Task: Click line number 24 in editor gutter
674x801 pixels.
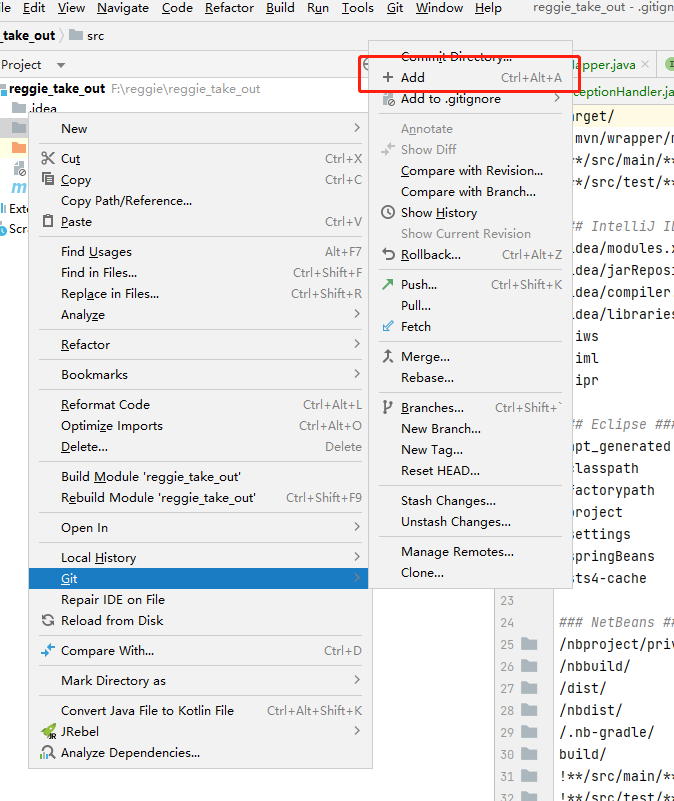Action: [x=506, y=622]
